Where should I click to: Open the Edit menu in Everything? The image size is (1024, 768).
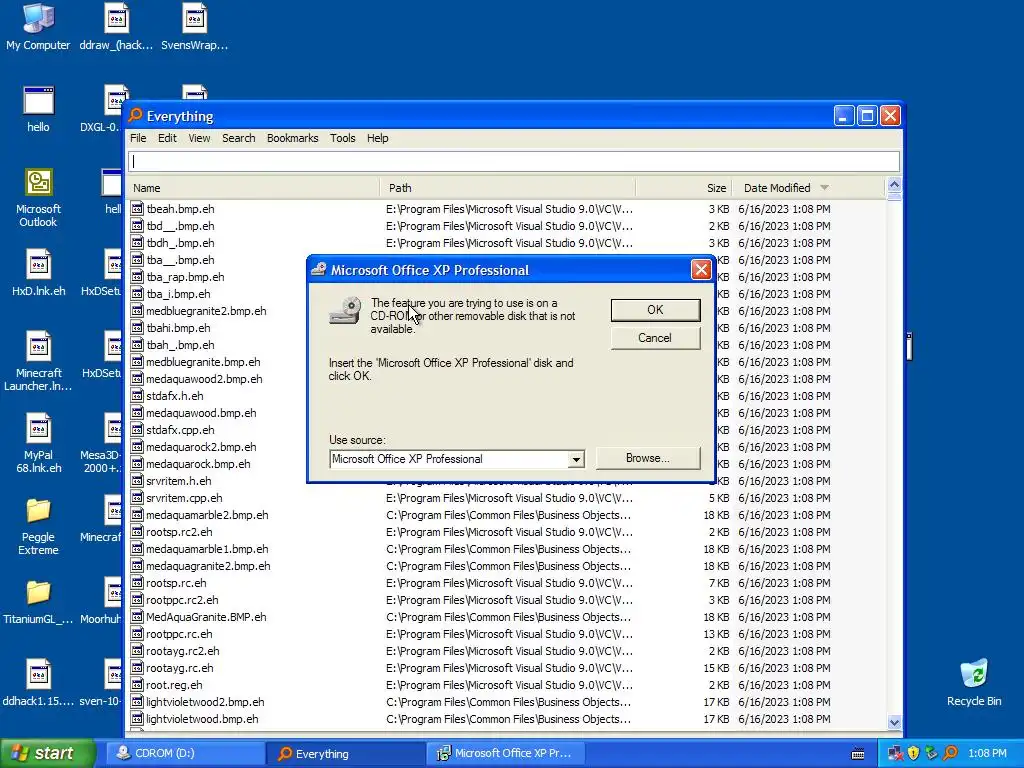click(x=167, y=138)
